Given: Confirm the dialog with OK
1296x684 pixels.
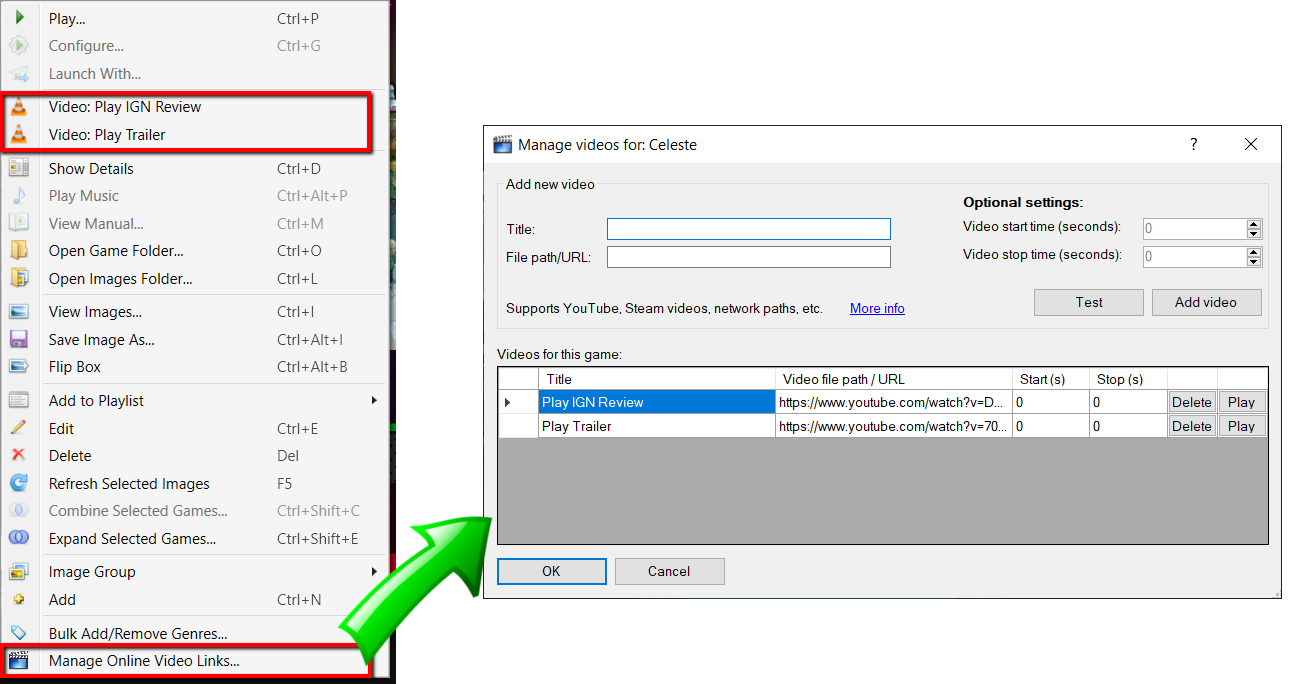Looking at the screenshot, I should point(552,571).
